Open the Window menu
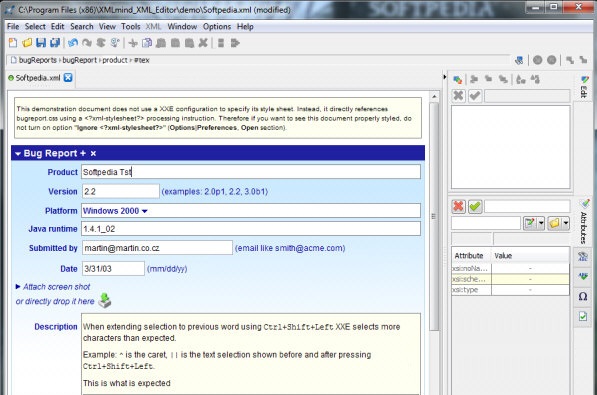The width and height of the screenshot is (597, 395). coord(182,27)
